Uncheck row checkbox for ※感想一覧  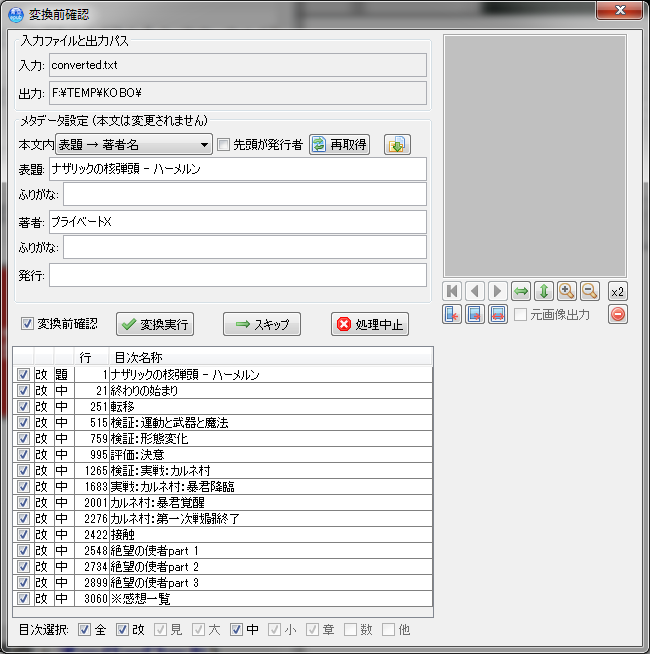coord(23,599)
